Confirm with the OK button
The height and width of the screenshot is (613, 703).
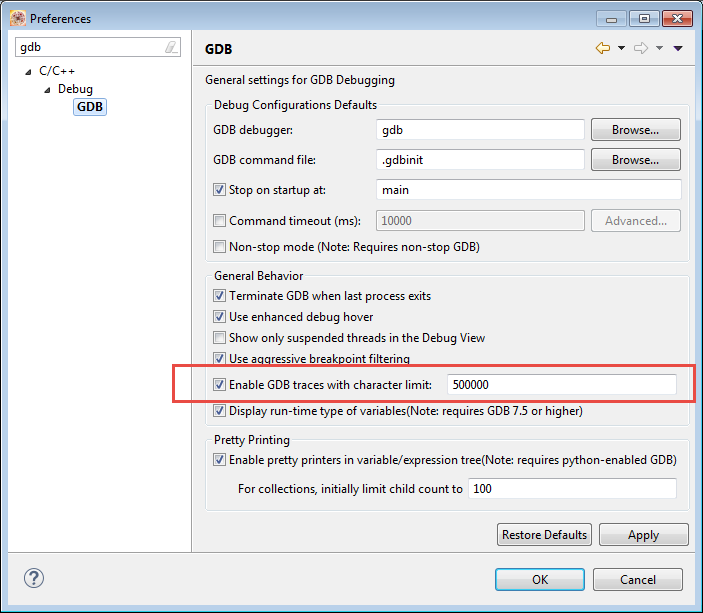540,579
